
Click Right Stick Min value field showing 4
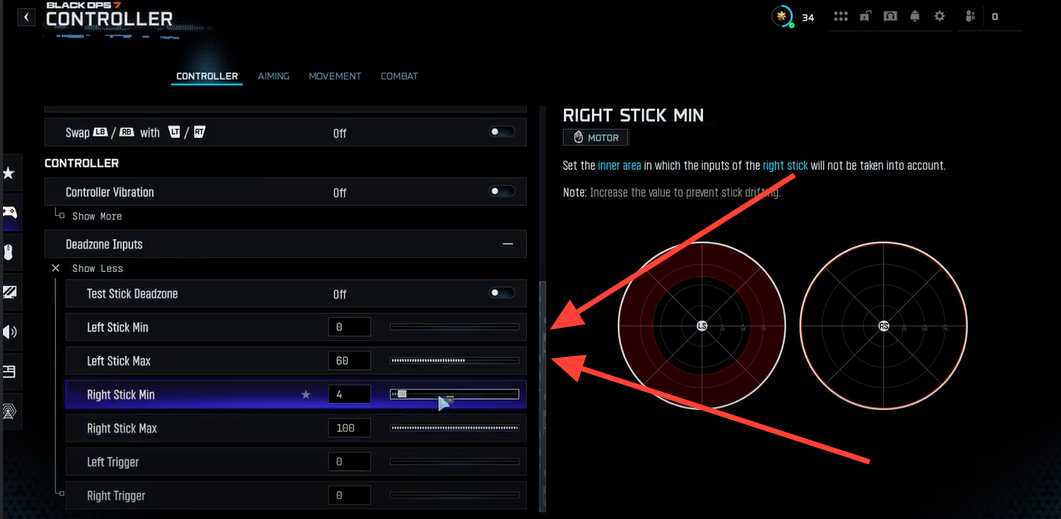(349, 394)
